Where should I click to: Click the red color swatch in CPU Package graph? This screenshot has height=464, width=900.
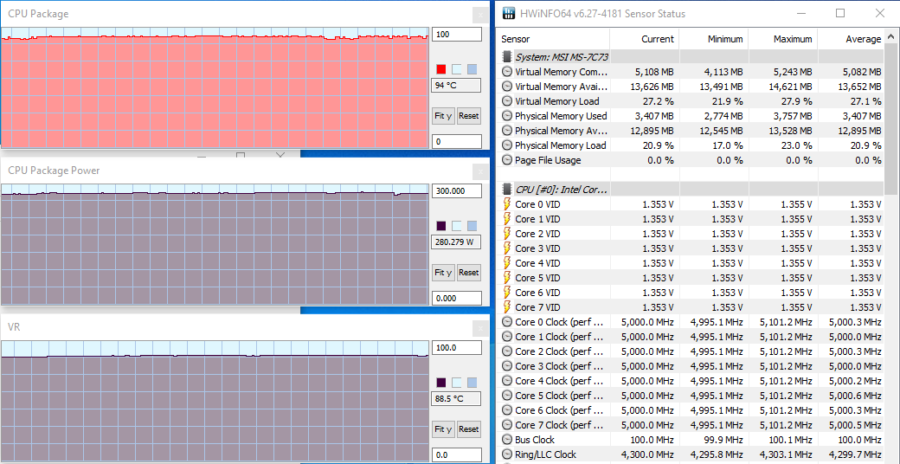pyautogui.click(x=441, y=69)
